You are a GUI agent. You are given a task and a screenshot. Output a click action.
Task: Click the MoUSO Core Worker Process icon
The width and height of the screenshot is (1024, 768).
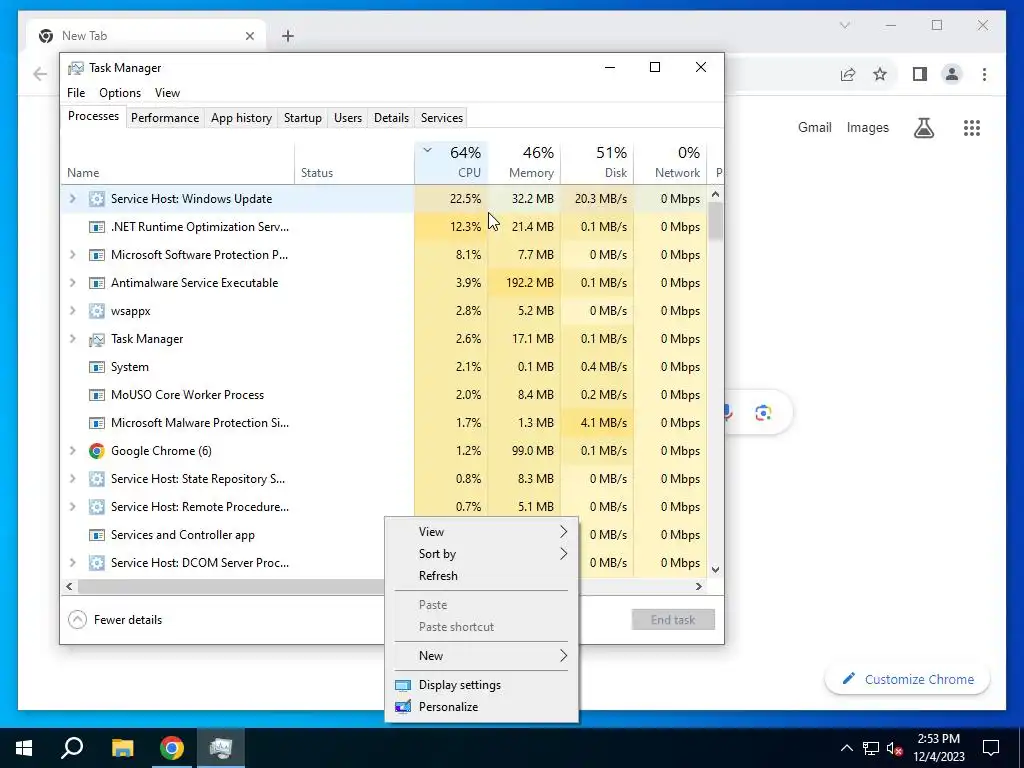(97, 395)
